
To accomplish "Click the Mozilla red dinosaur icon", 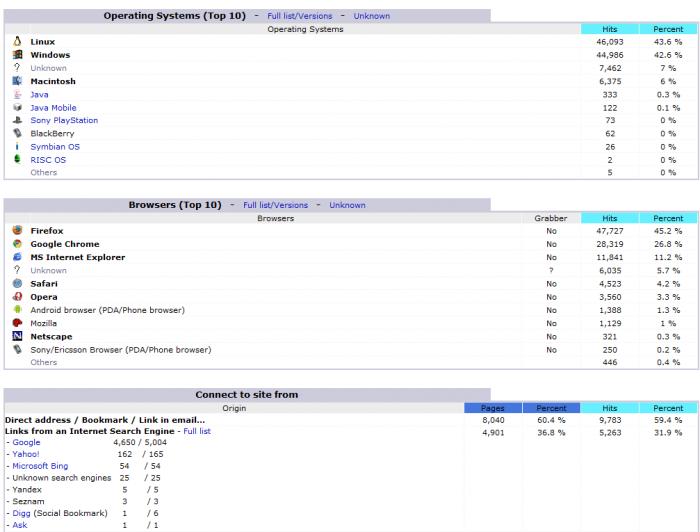I will tap(17, 323).
